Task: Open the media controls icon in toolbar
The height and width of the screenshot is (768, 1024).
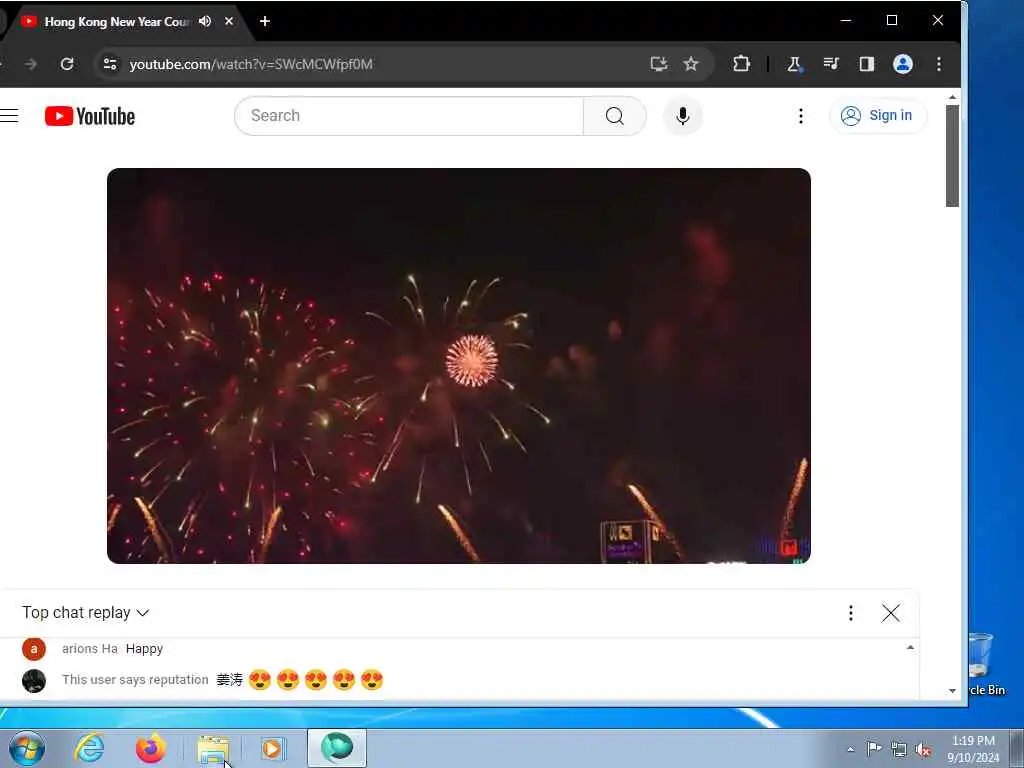Action: [x=831, y=64]
